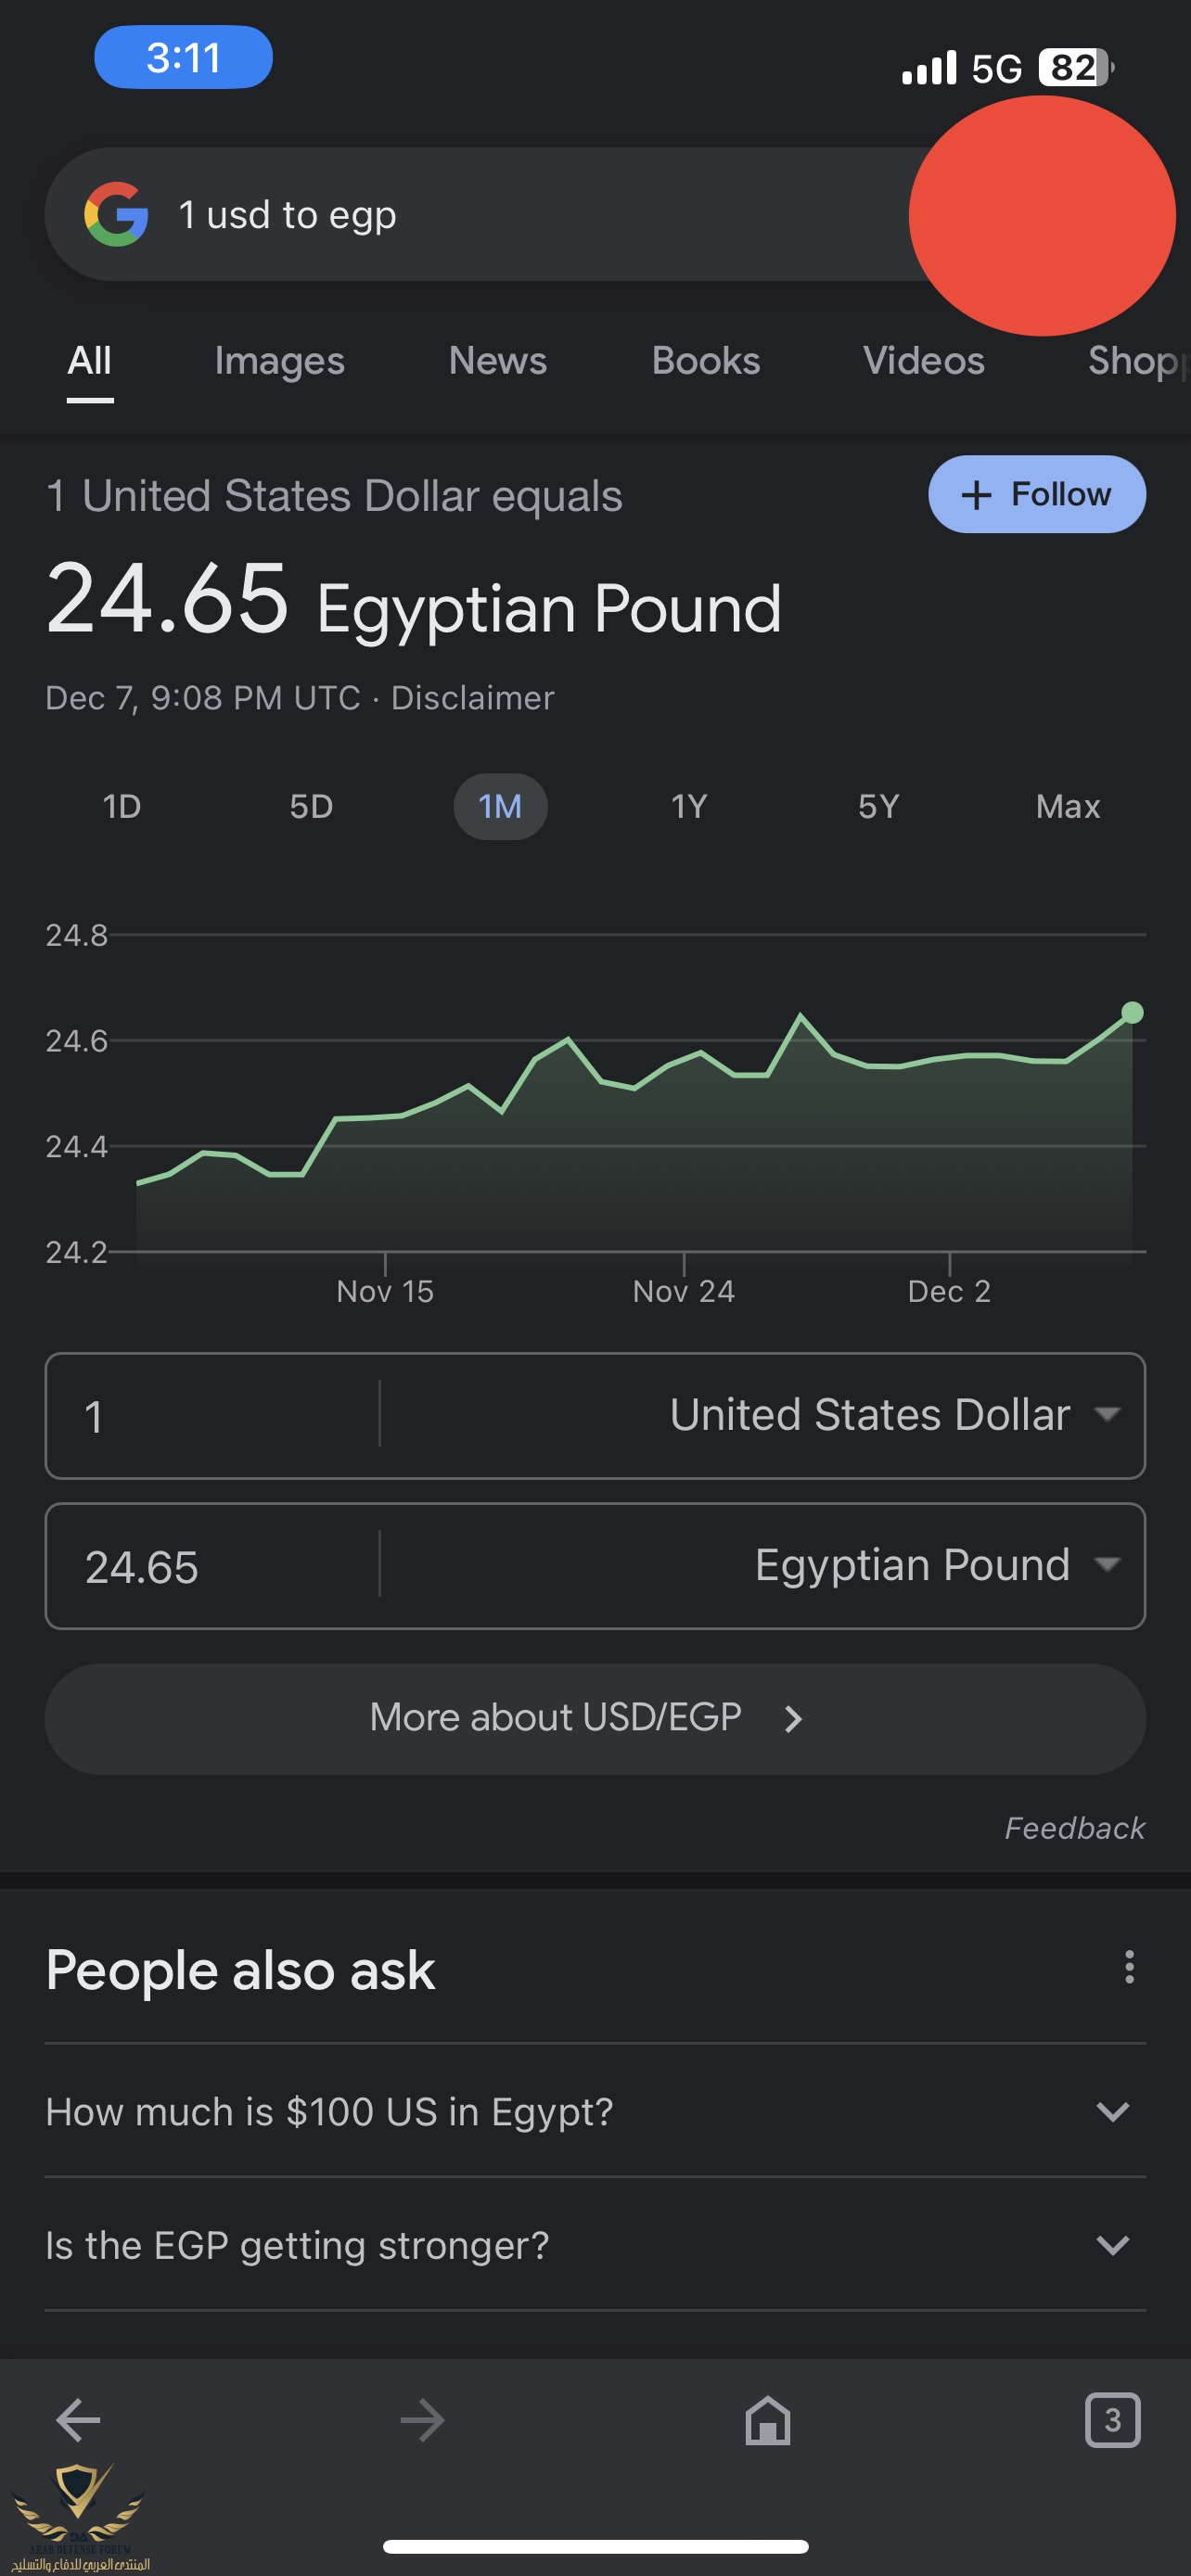Switch to the Images tab

pyautogui.click(x=279, y=361)
